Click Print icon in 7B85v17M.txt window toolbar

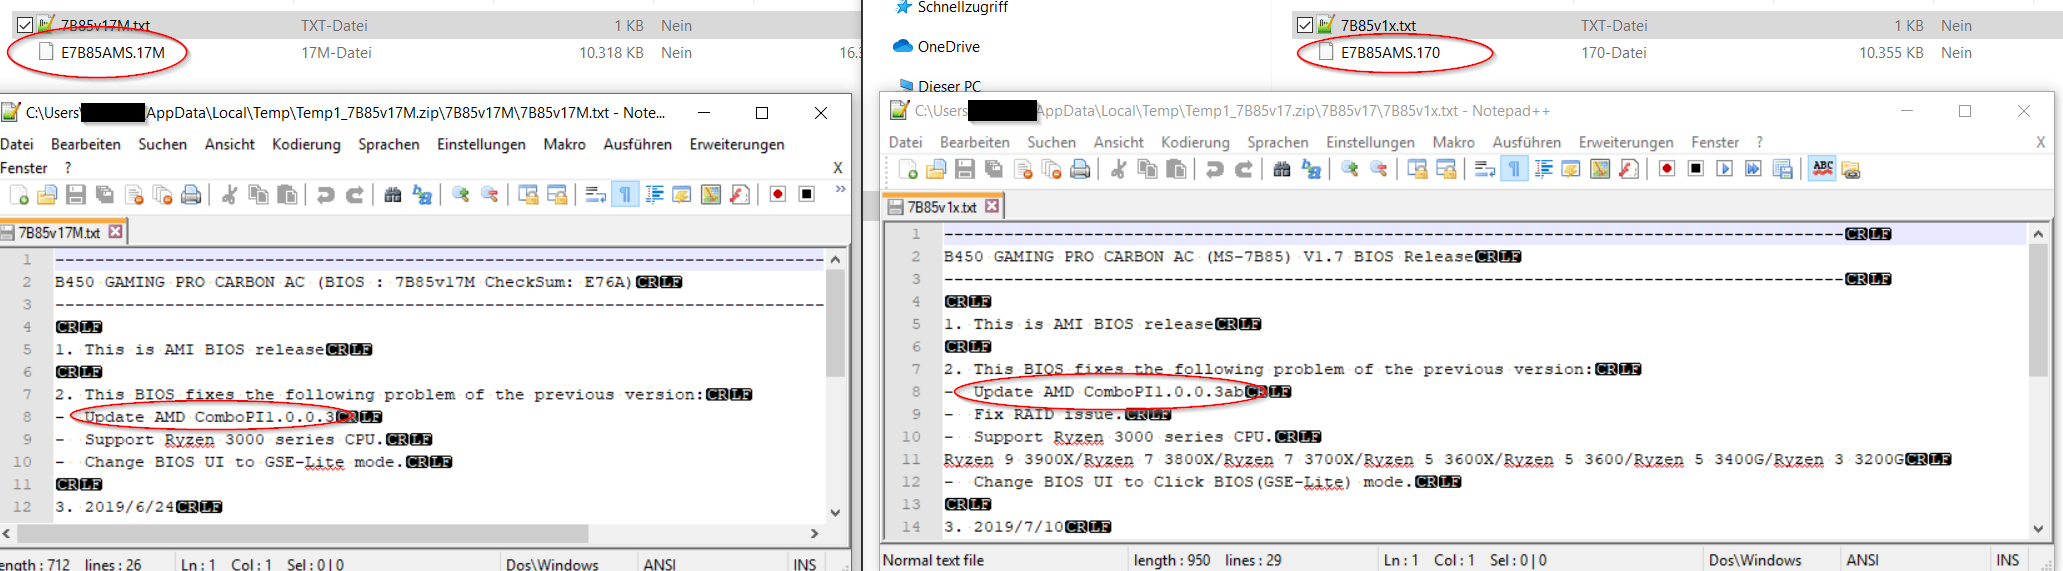[x=191, y=194]
